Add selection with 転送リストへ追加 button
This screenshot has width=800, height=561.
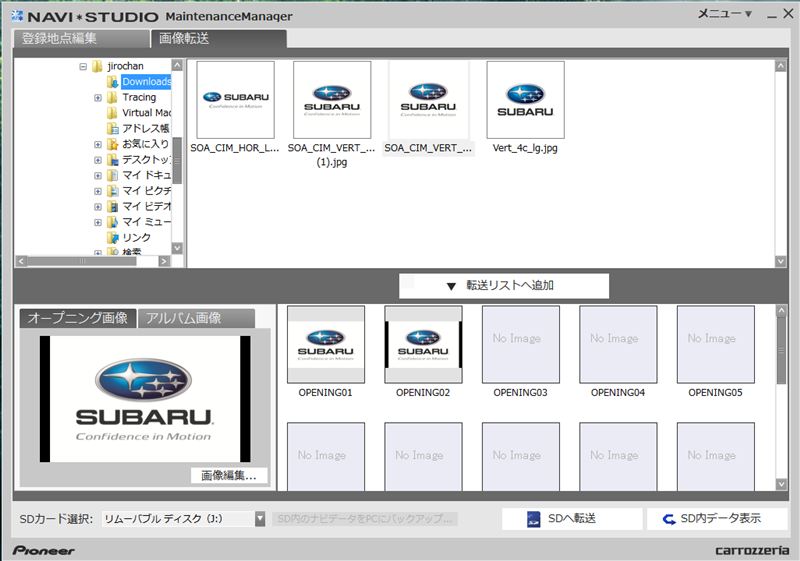(504, 286)
